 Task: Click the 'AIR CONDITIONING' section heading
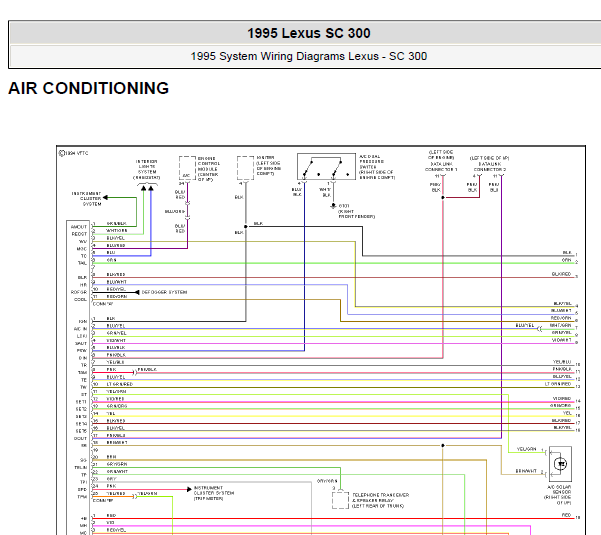pyautogui.click(x=89, y=89)
